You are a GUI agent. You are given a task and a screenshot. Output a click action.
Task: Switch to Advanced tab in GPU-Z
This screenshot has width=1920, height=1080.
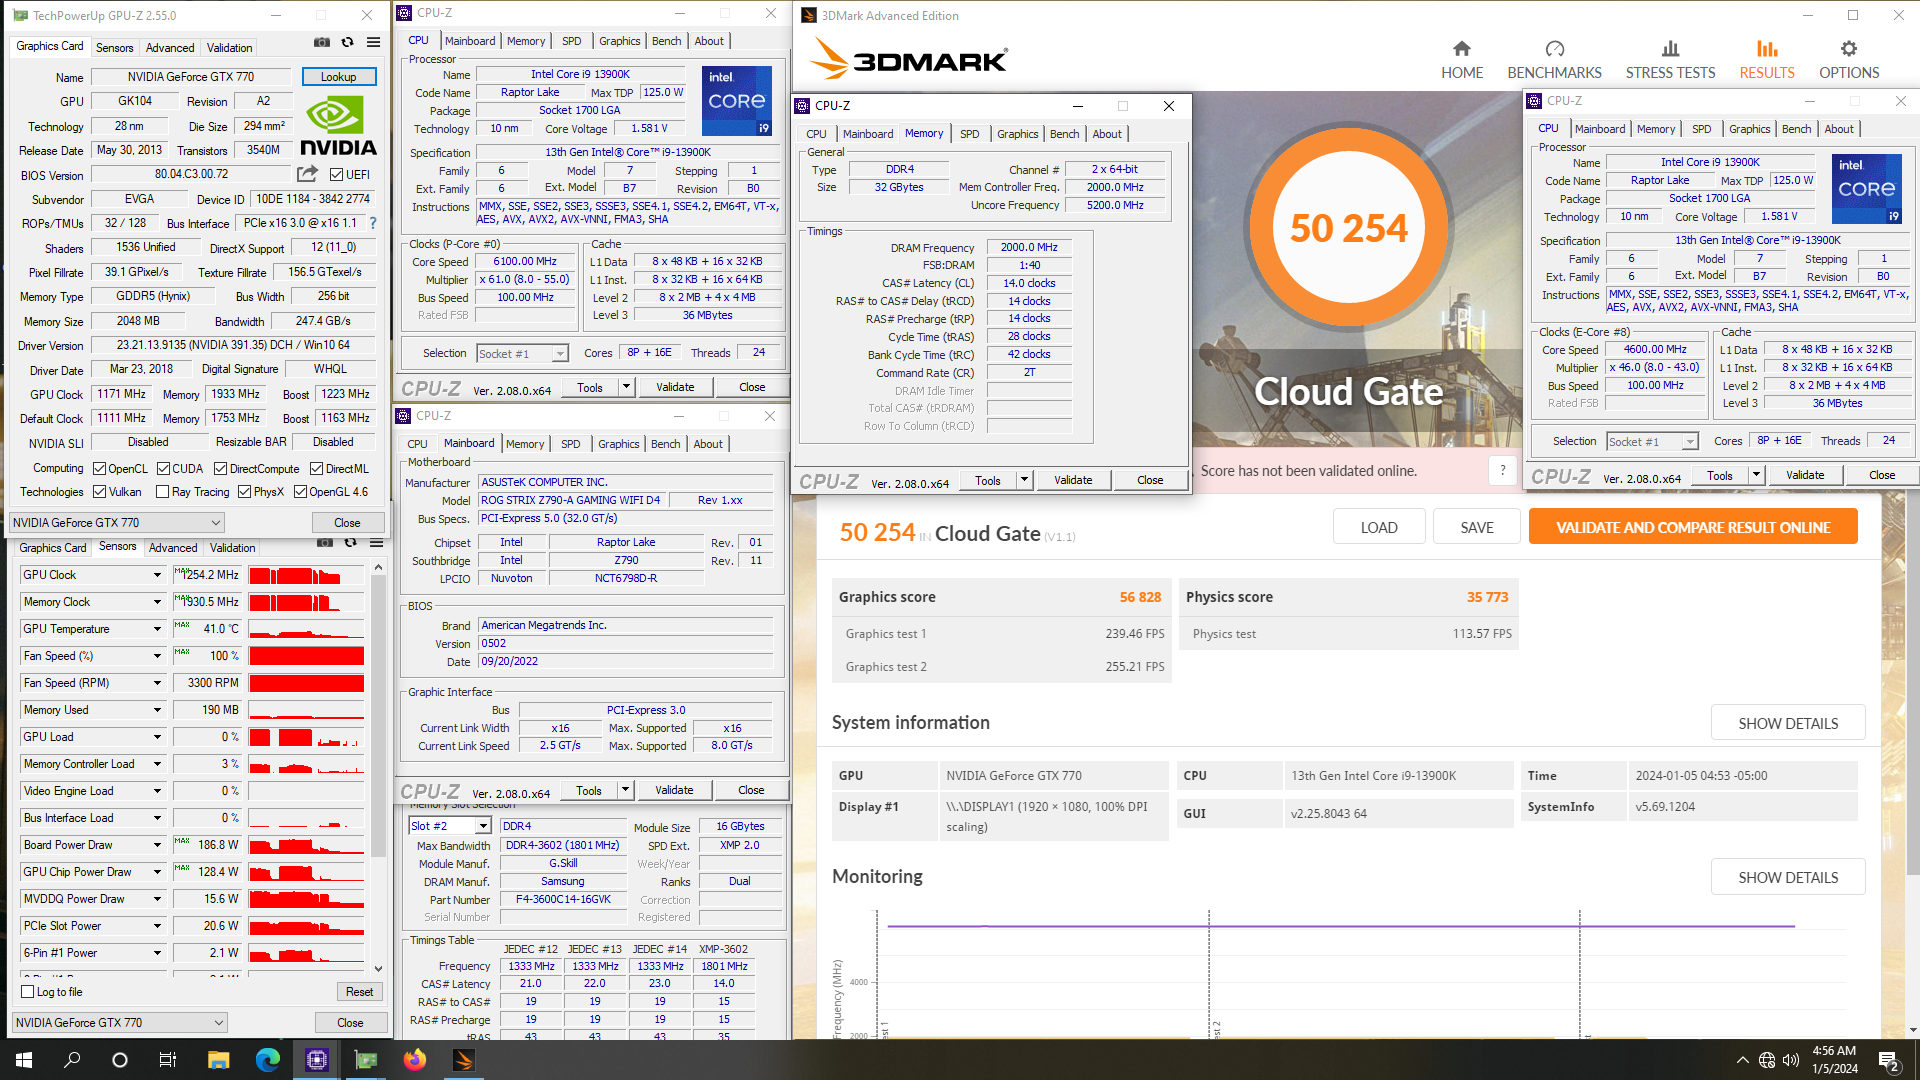coord(170,48)
